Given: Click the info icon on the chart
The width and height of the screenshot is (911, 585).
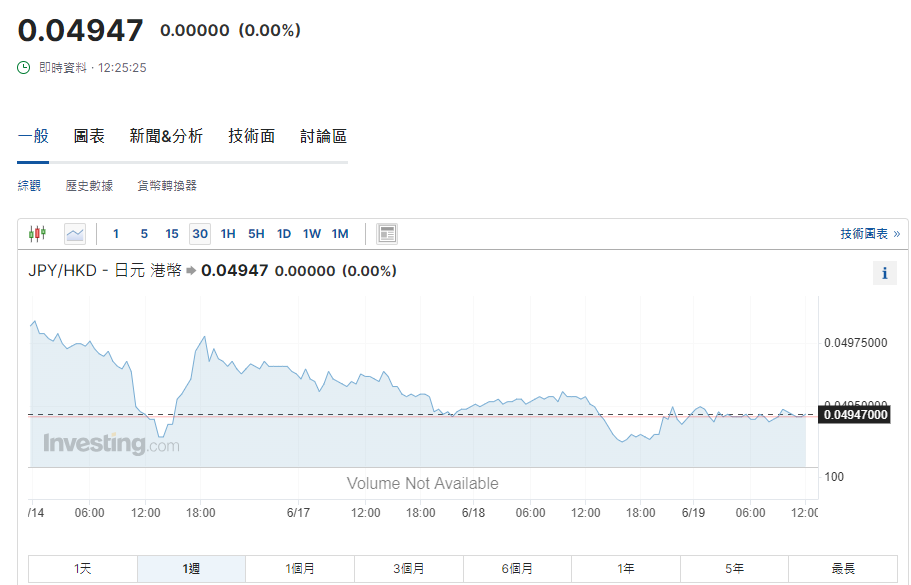Looking at the screenshot, I should click(x=884, y=273).
